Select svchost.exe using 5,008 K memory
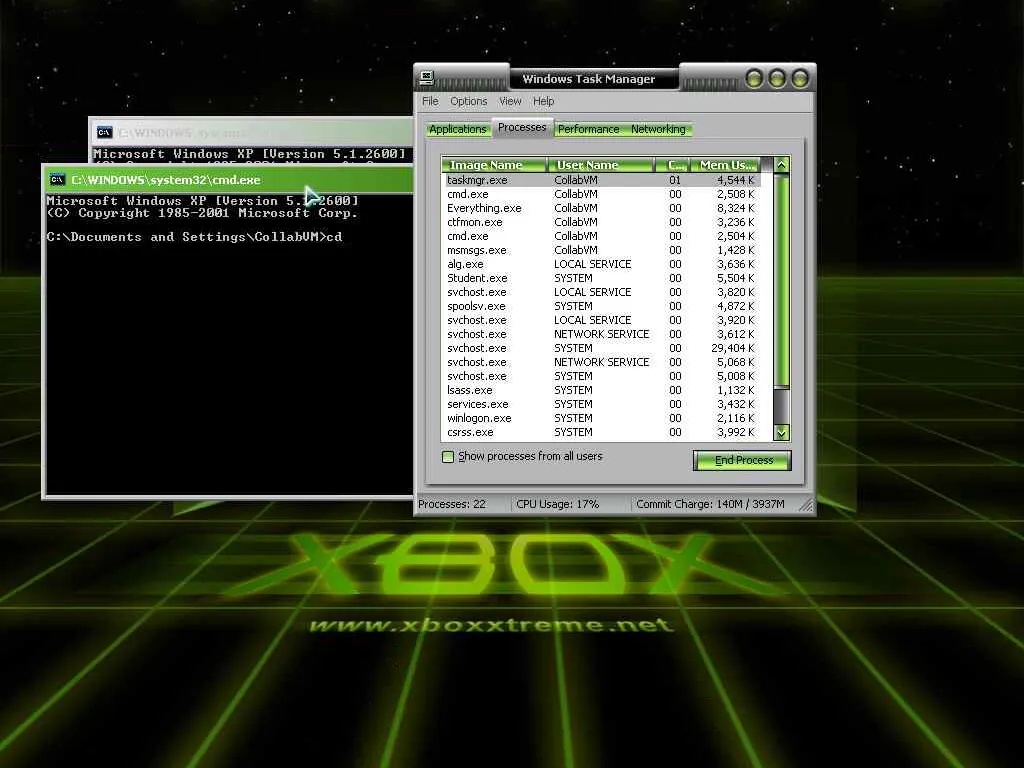1024x768 pixels. [x=601, y=376]
